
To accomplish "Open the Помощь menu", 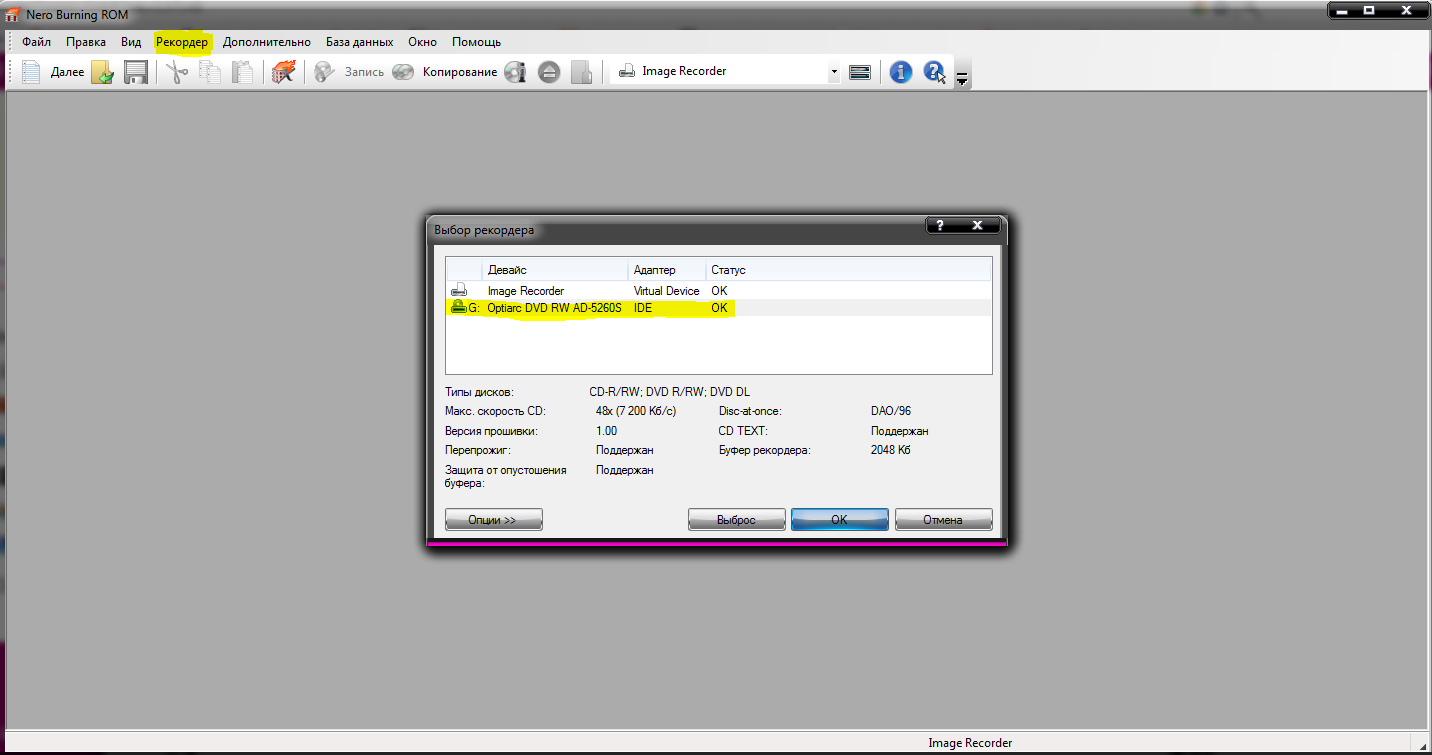I will point(476,42).
